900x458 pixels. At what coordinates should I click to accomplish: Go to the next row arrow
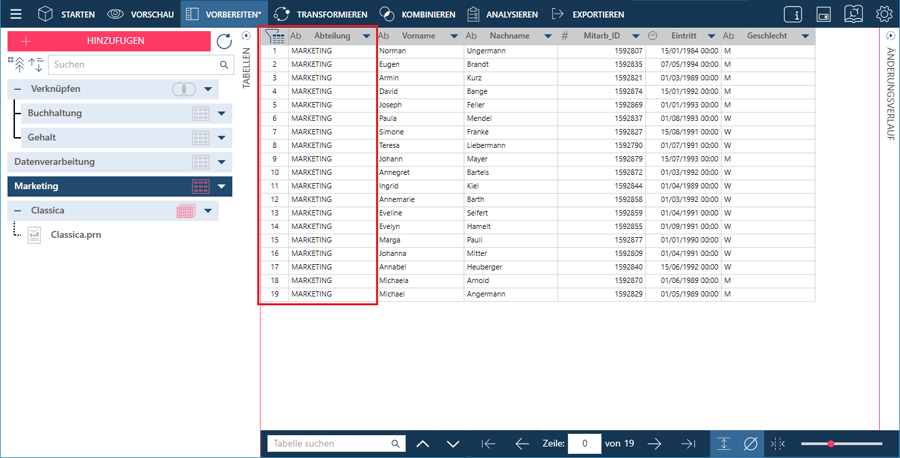click(654, 444)
